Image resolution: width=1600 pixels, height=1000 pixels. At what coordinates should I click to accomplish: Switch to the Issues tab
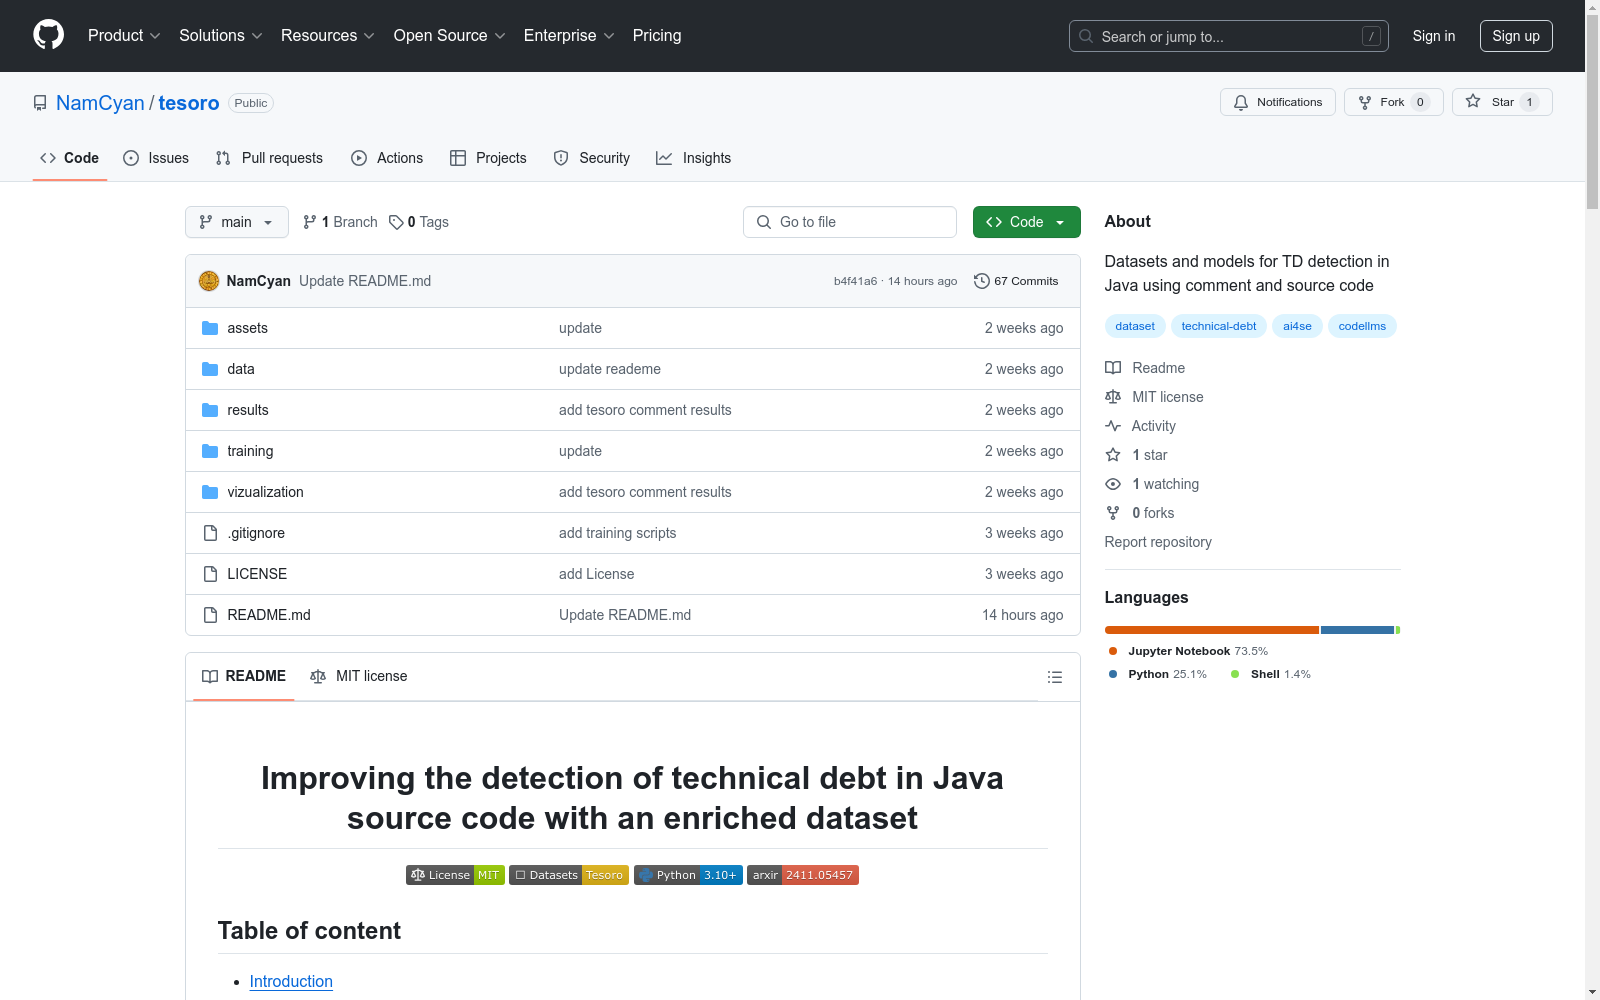156,158
